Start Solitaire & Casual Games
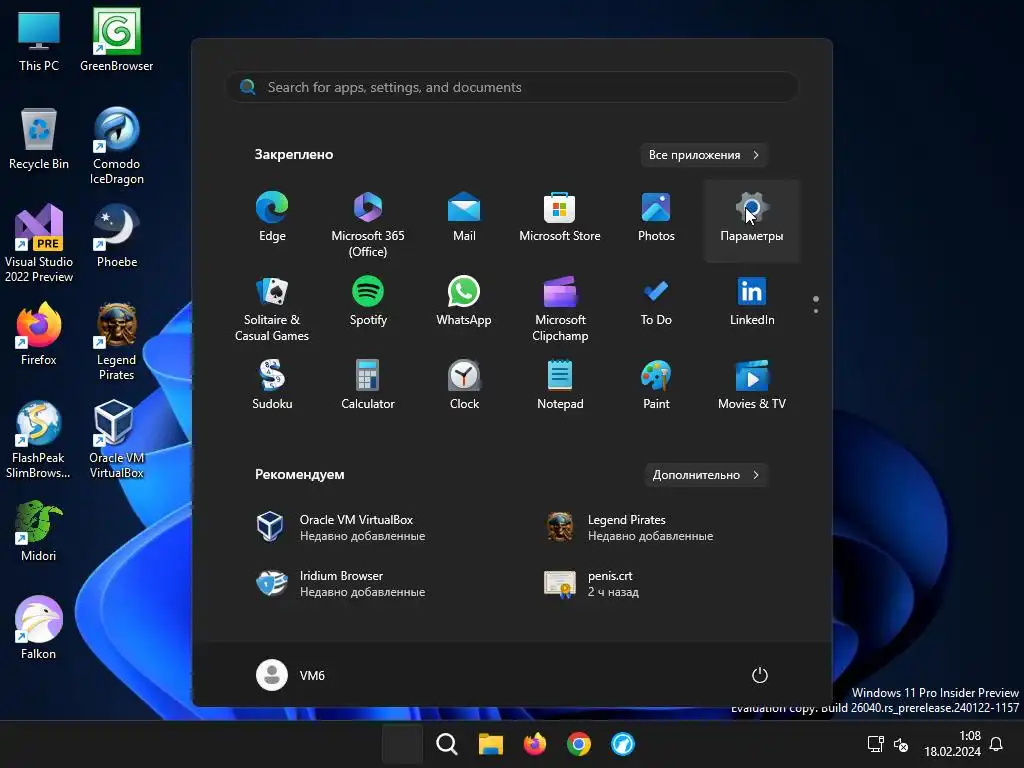Screen dimensions: 1024x768 [x=272, y=308]
